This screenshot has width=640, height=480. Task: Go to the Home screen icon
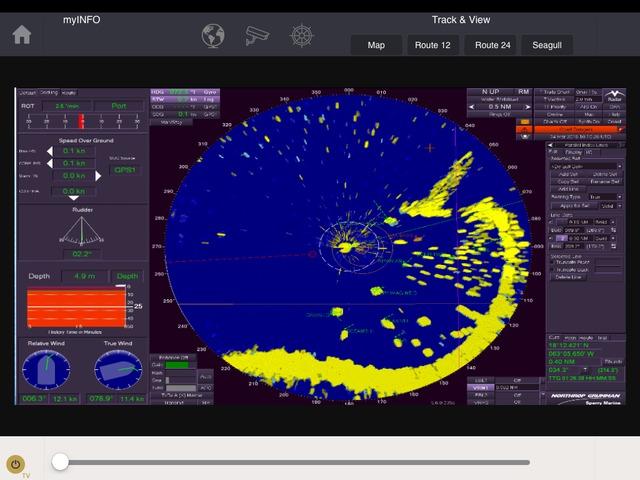22,35
